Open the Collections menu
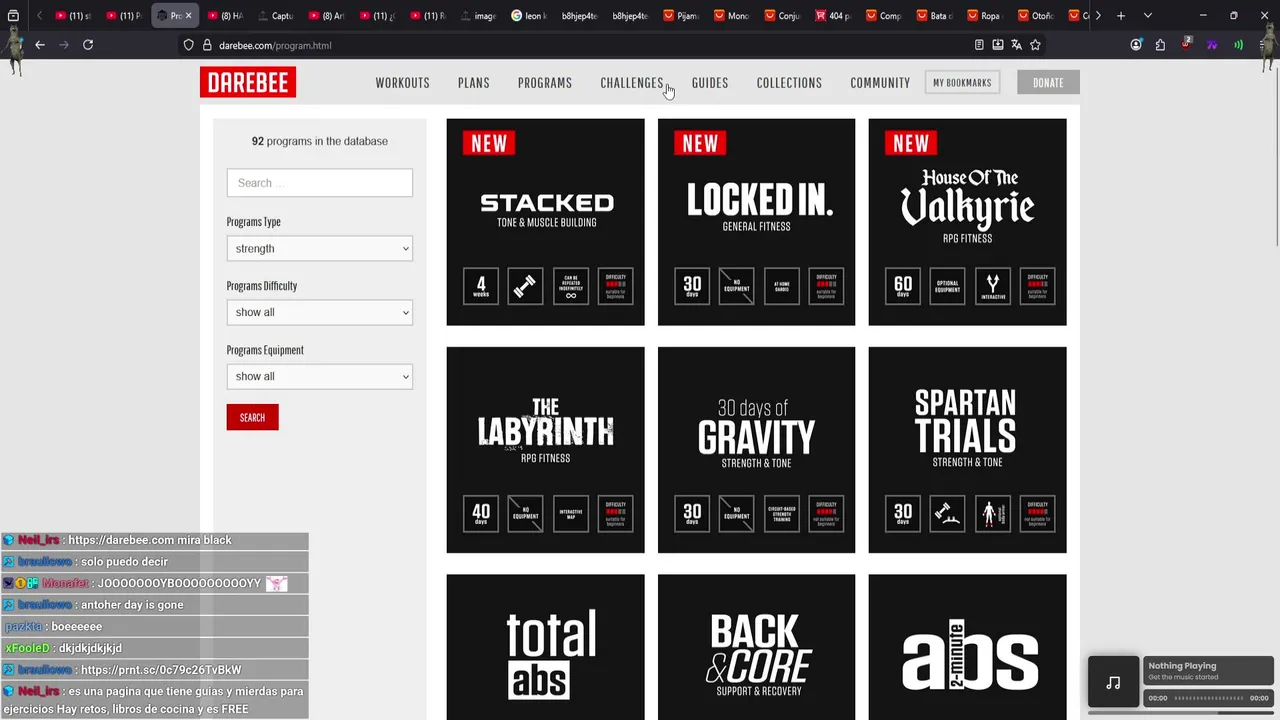The image size is (1280, 720). [x=789, y=83]
